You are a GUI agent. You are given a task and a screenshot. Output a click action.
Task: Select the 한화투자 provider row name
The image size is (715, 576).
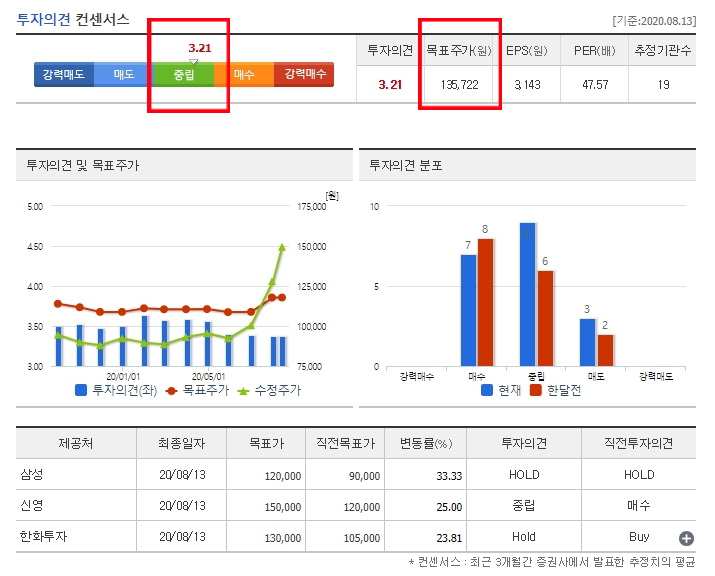43,536
